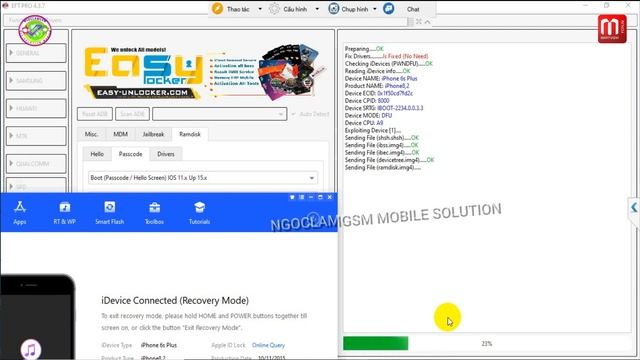Click log line 'Device CPU: A9'
This screenshot has height=360, width=640.
[x=364, y=123]
